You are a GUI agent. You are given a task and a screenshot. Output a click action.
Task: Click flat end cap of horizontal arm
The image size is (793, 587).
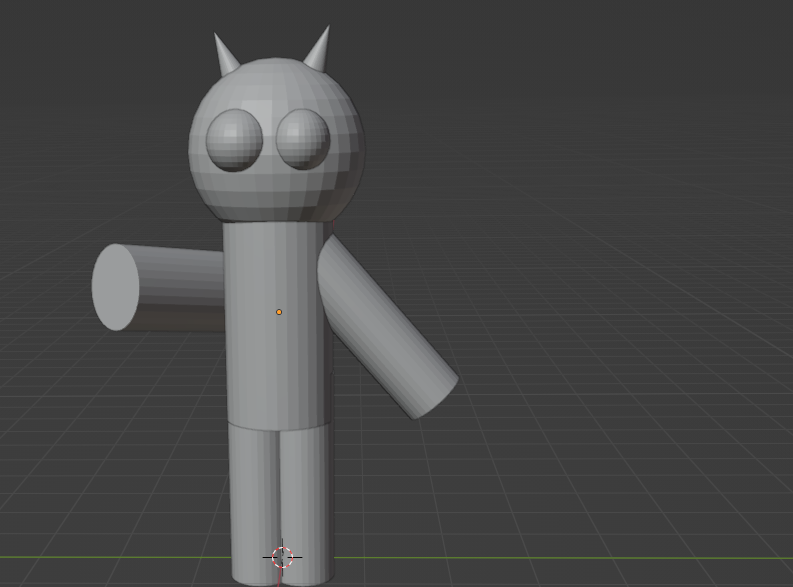coord(115,287)
